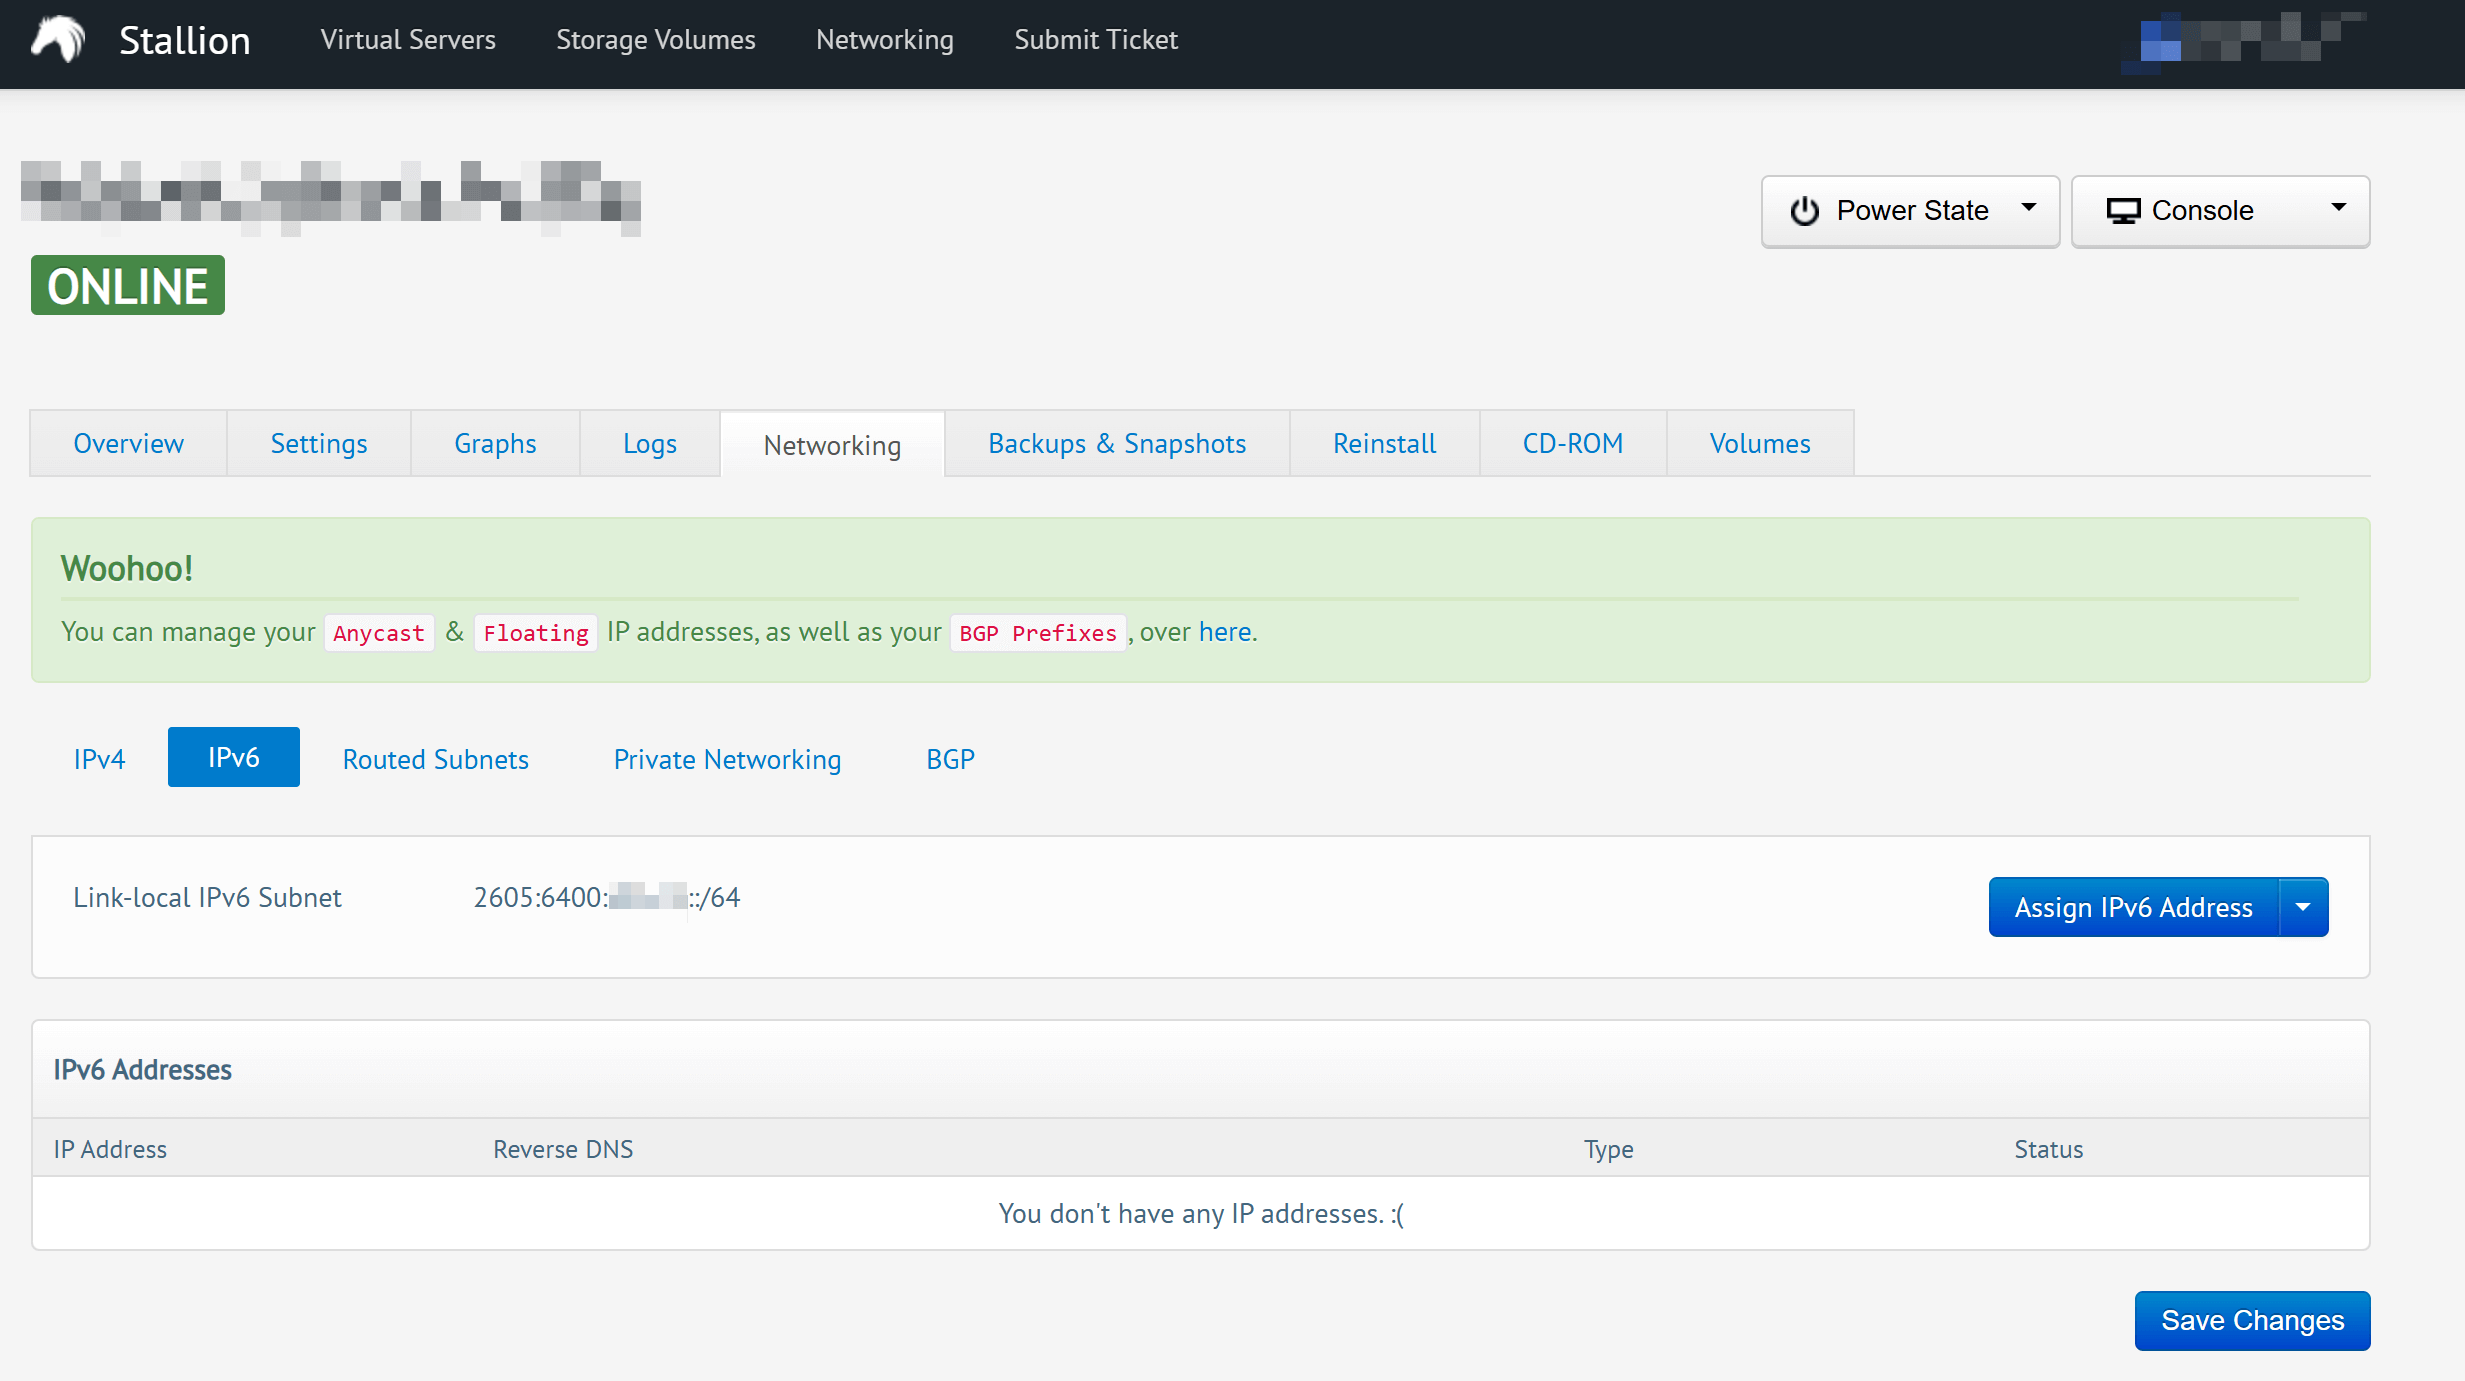Follow the 'here' link in Woohoo notice

(x=1224, y=632)
